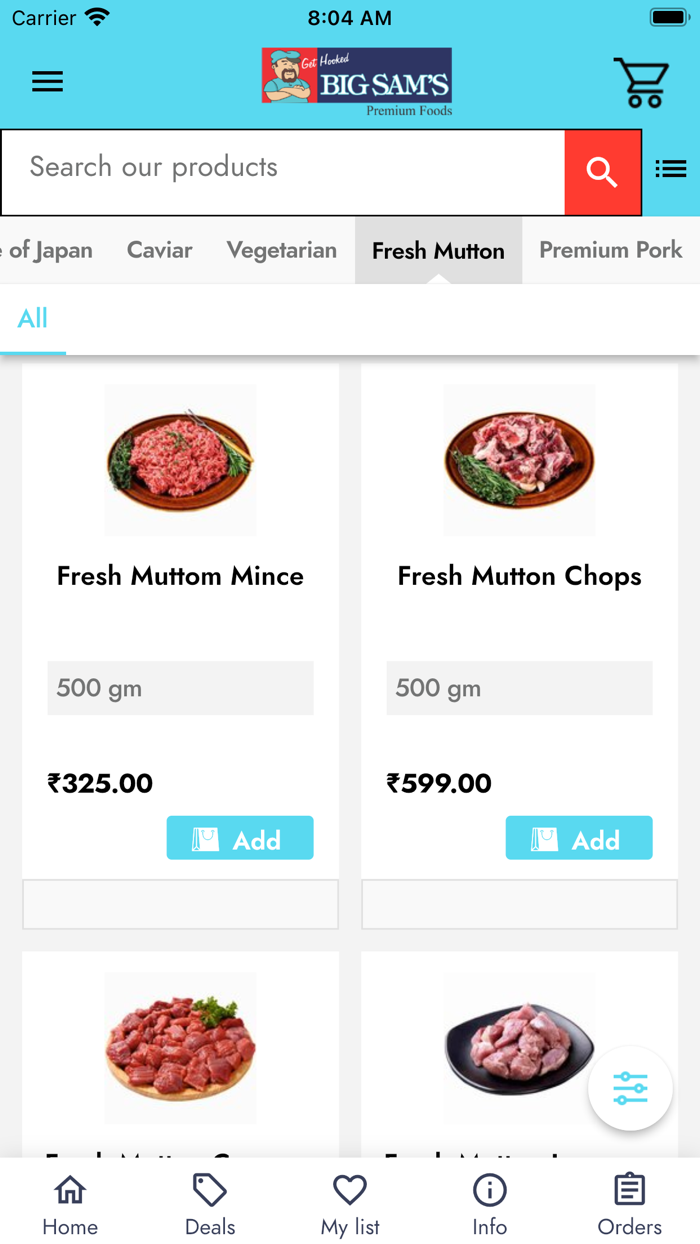Add Fresh Mutton Chops to cart

(579, 838)
